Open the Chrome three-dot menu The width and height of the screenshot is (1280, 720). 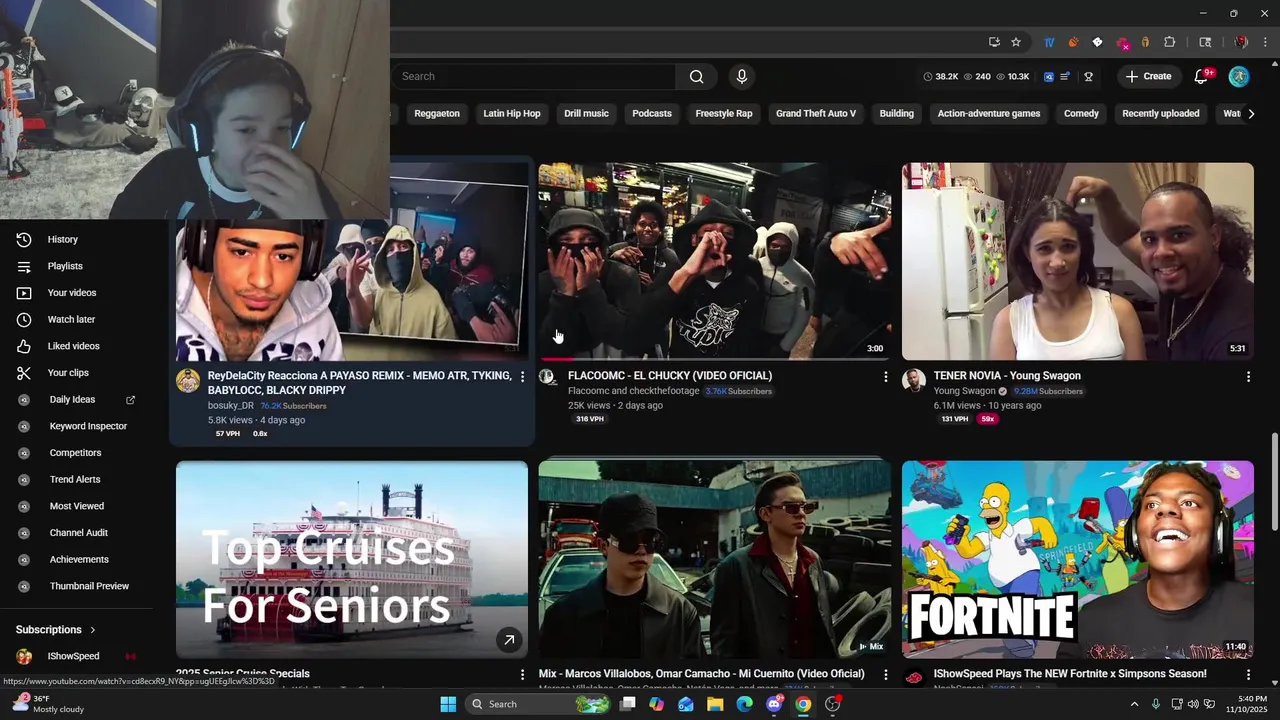(x=1266, y=42)
